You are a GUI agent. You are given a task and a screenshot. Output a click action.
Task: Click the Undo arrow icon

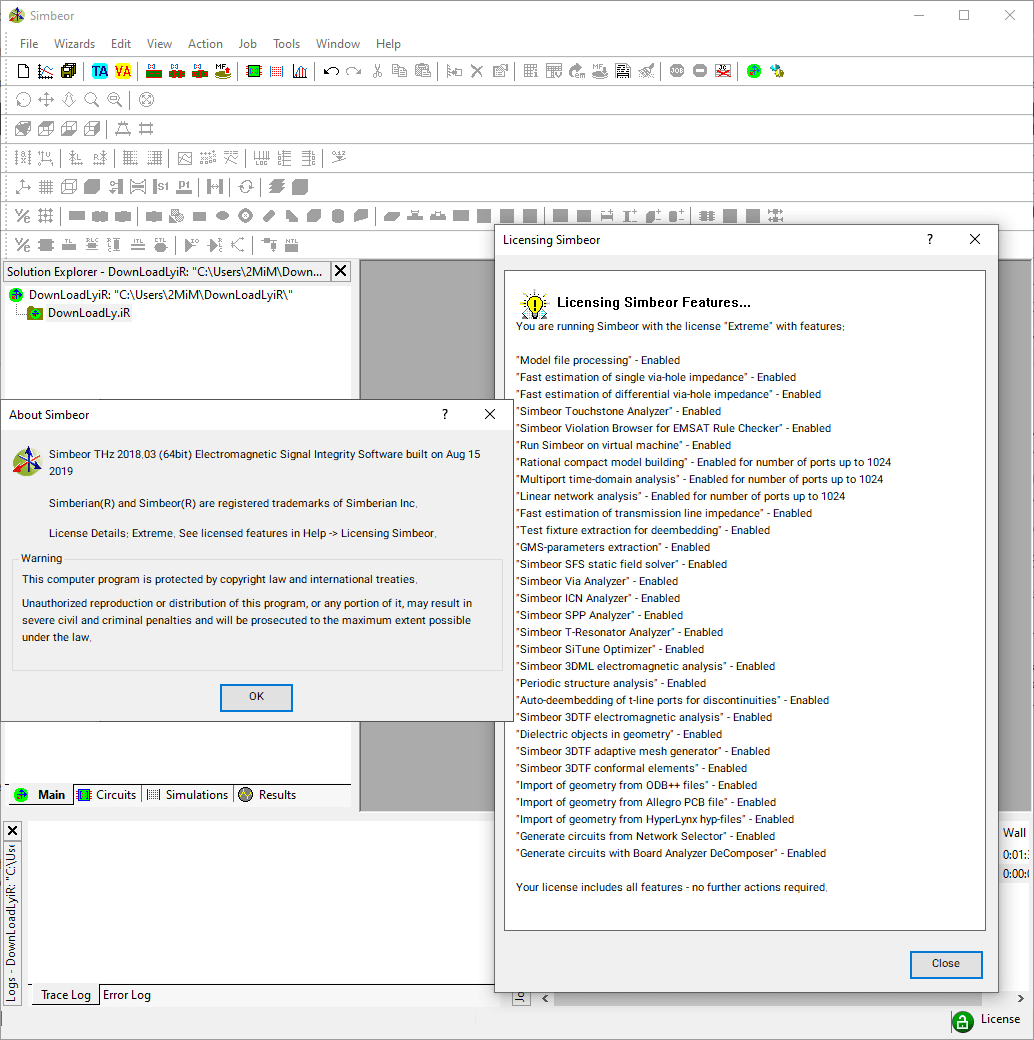[x=331, y=71]
